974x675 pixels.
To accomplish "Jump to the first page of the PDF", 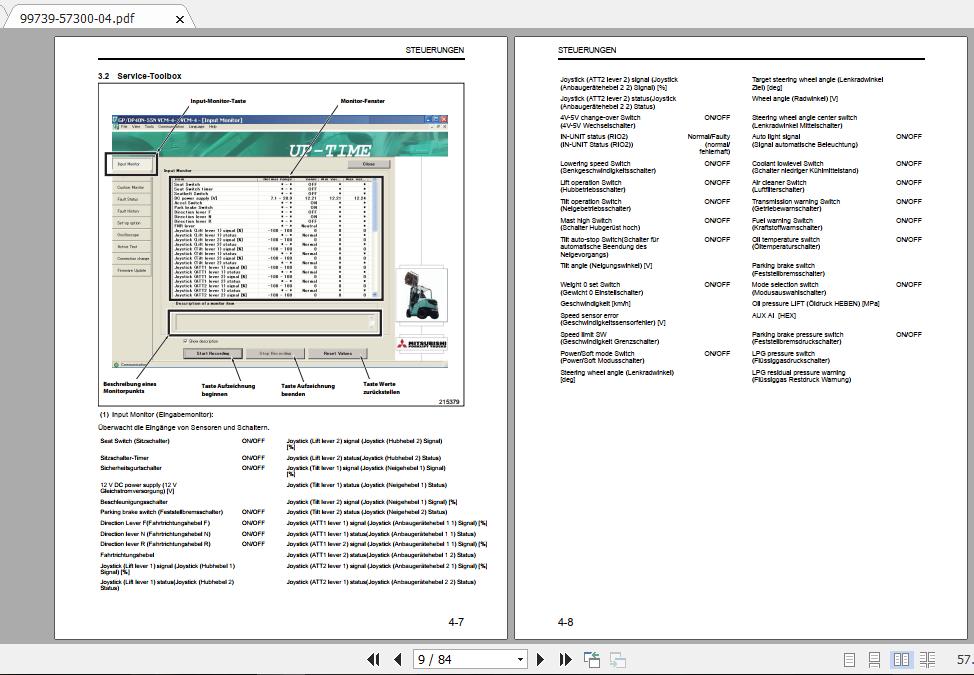I will [x=375, y=660].
